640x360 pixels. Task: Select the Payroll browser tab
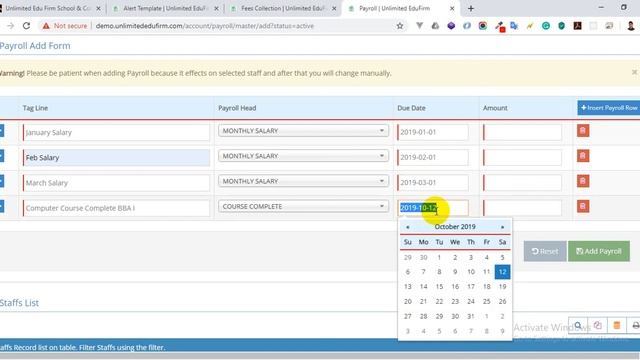(x=400, y=8)
